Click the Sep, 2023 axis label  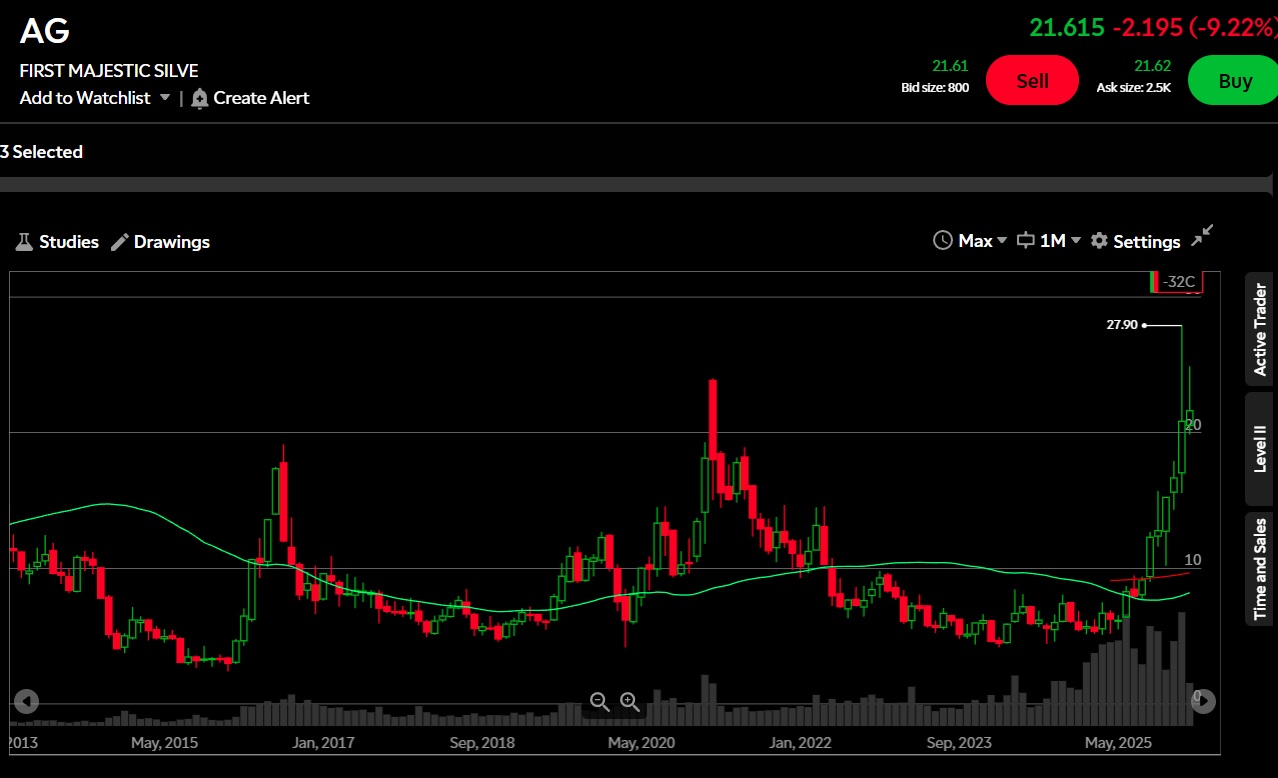[x=959, y=743]
